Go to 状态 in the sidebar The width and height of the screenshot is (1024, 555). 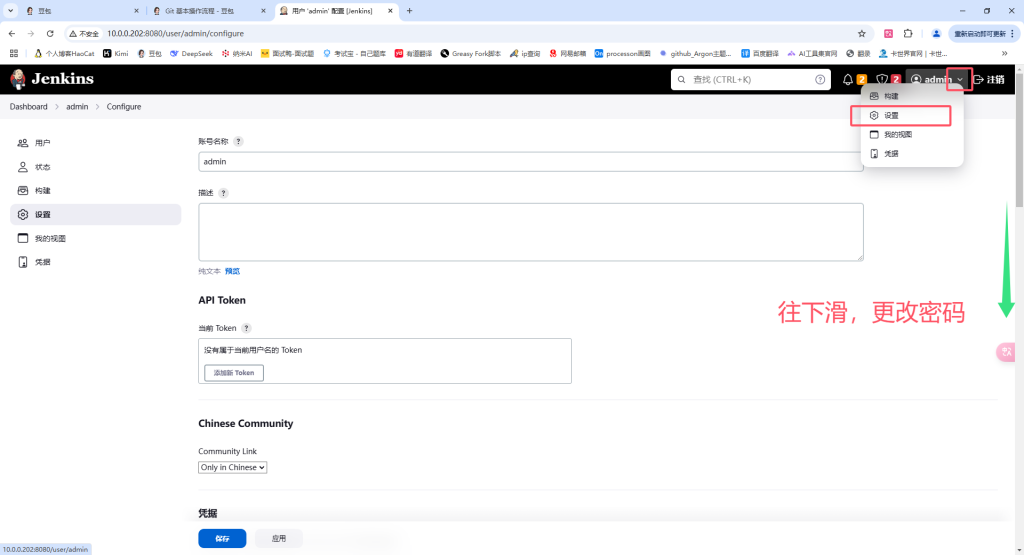42,167
